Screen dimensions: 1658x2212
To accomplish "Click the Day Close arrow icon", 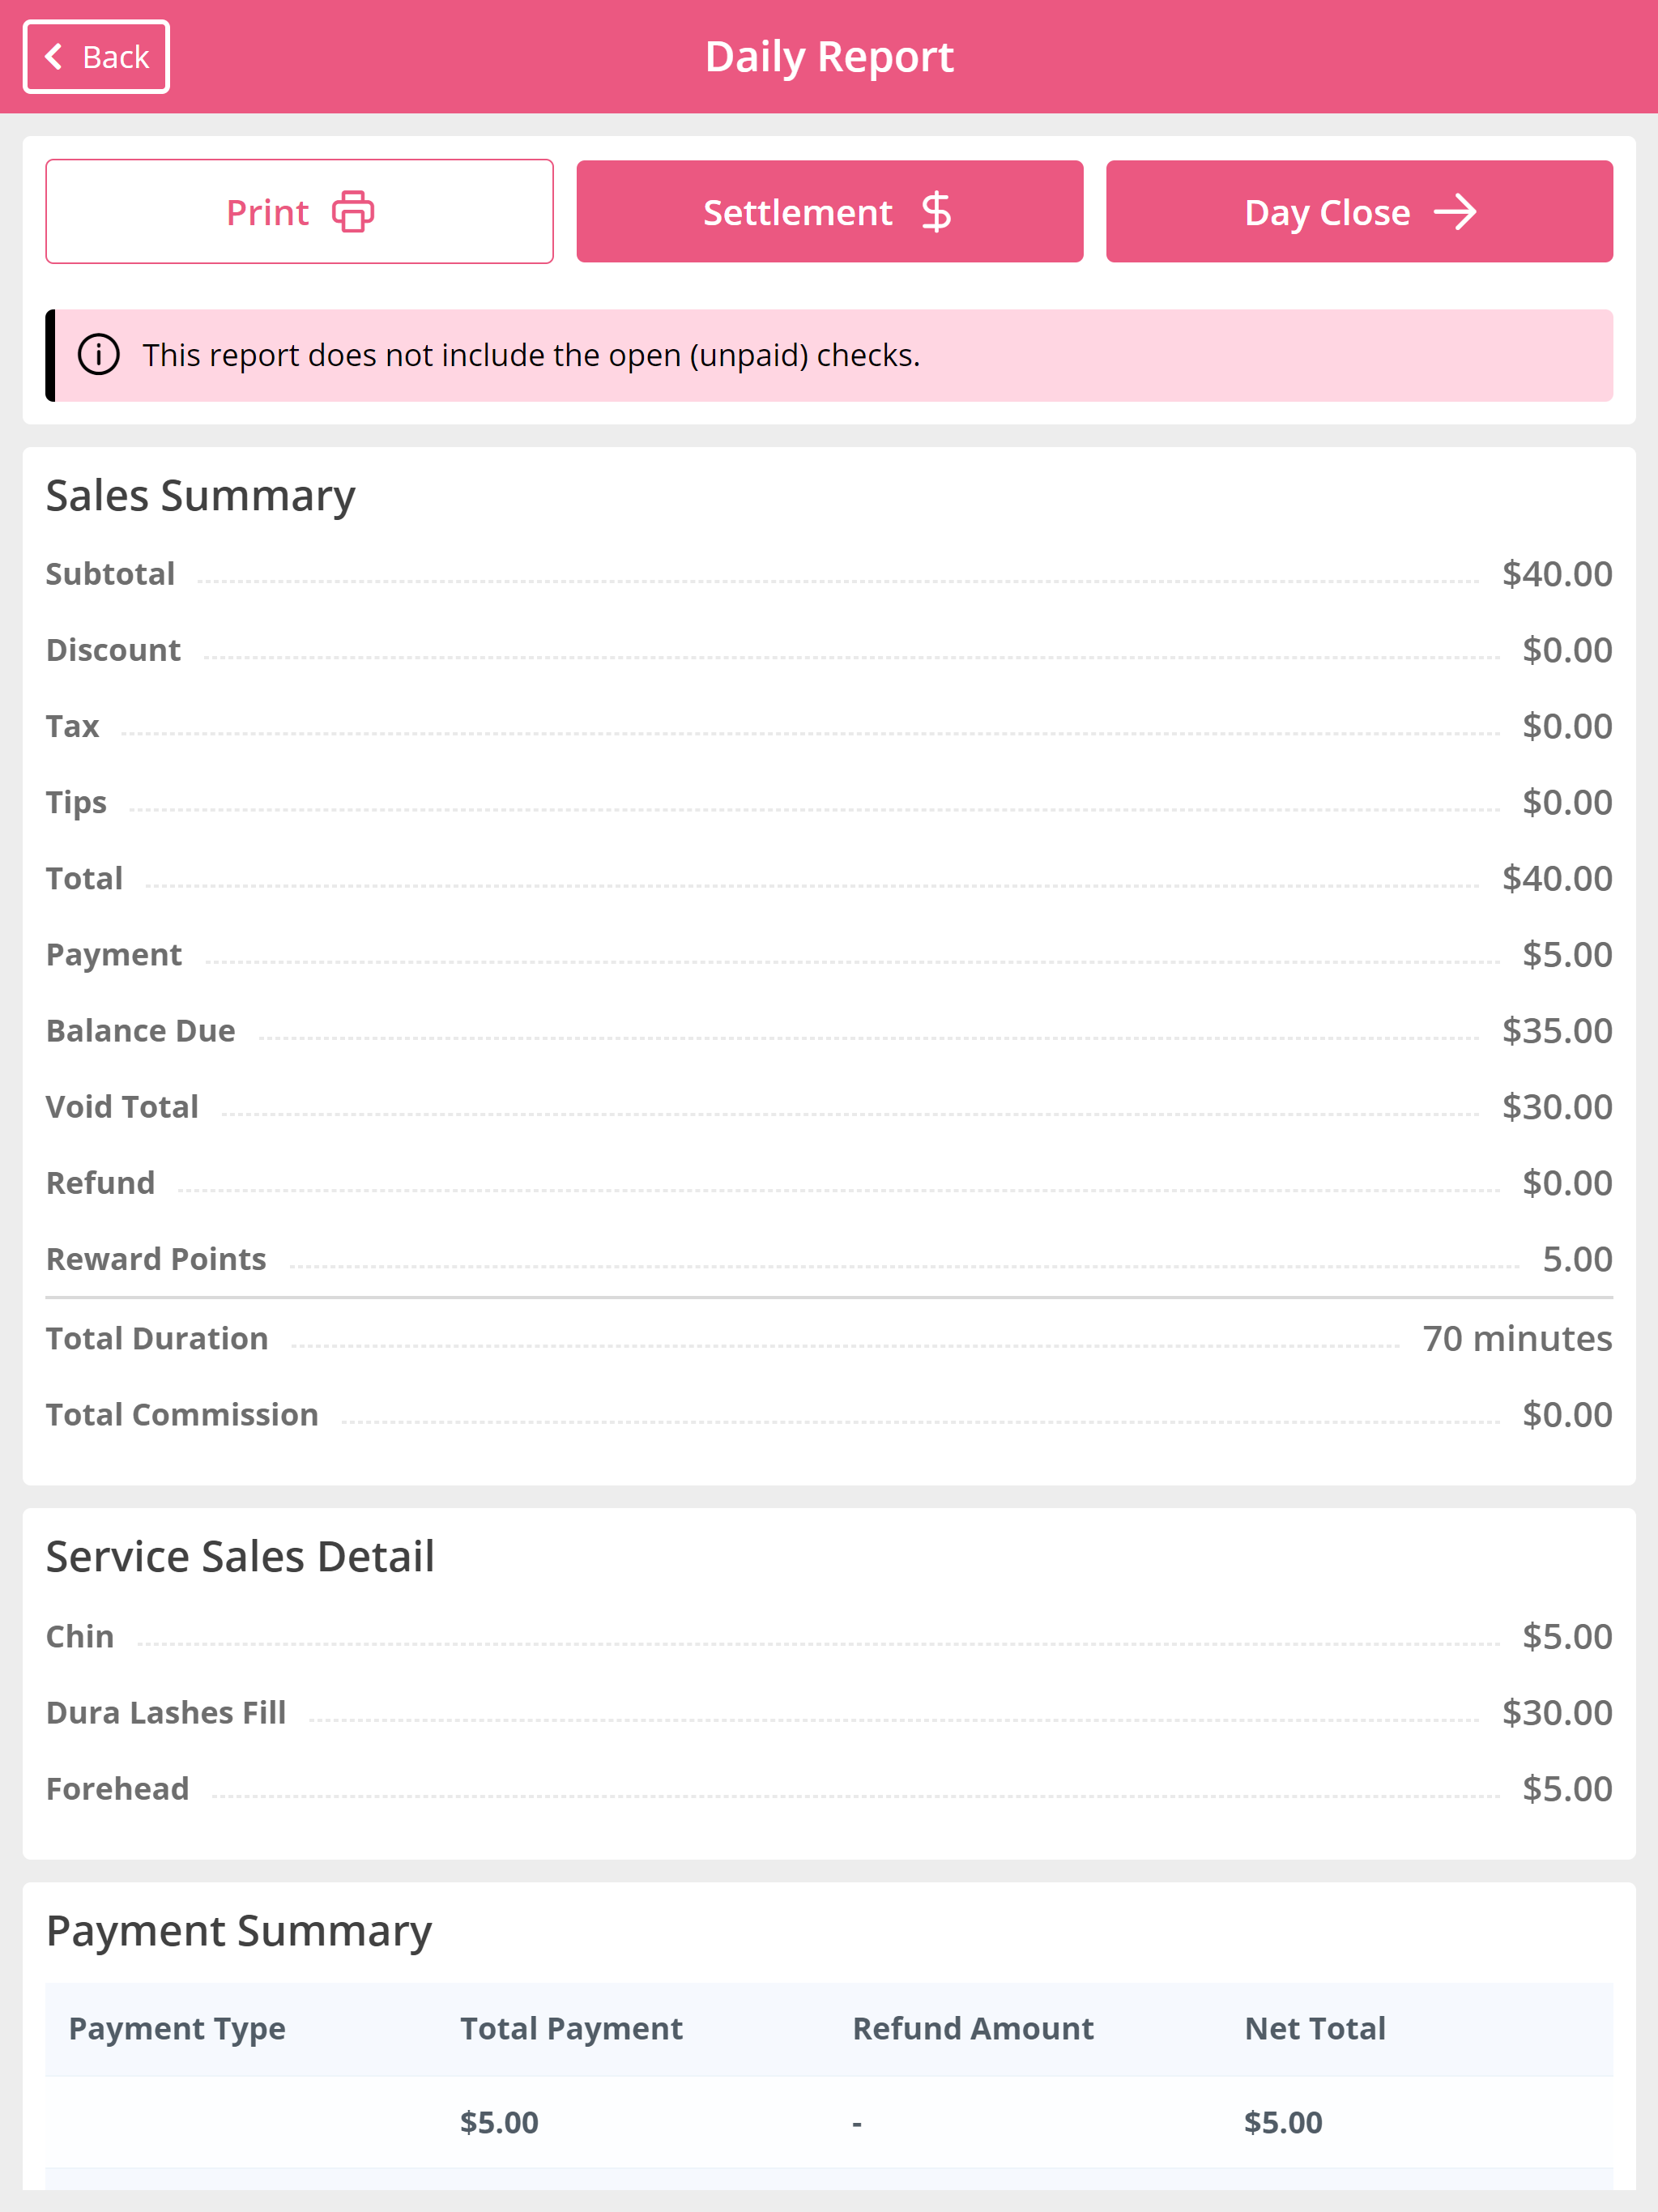I will click(x=1455, y=212).
